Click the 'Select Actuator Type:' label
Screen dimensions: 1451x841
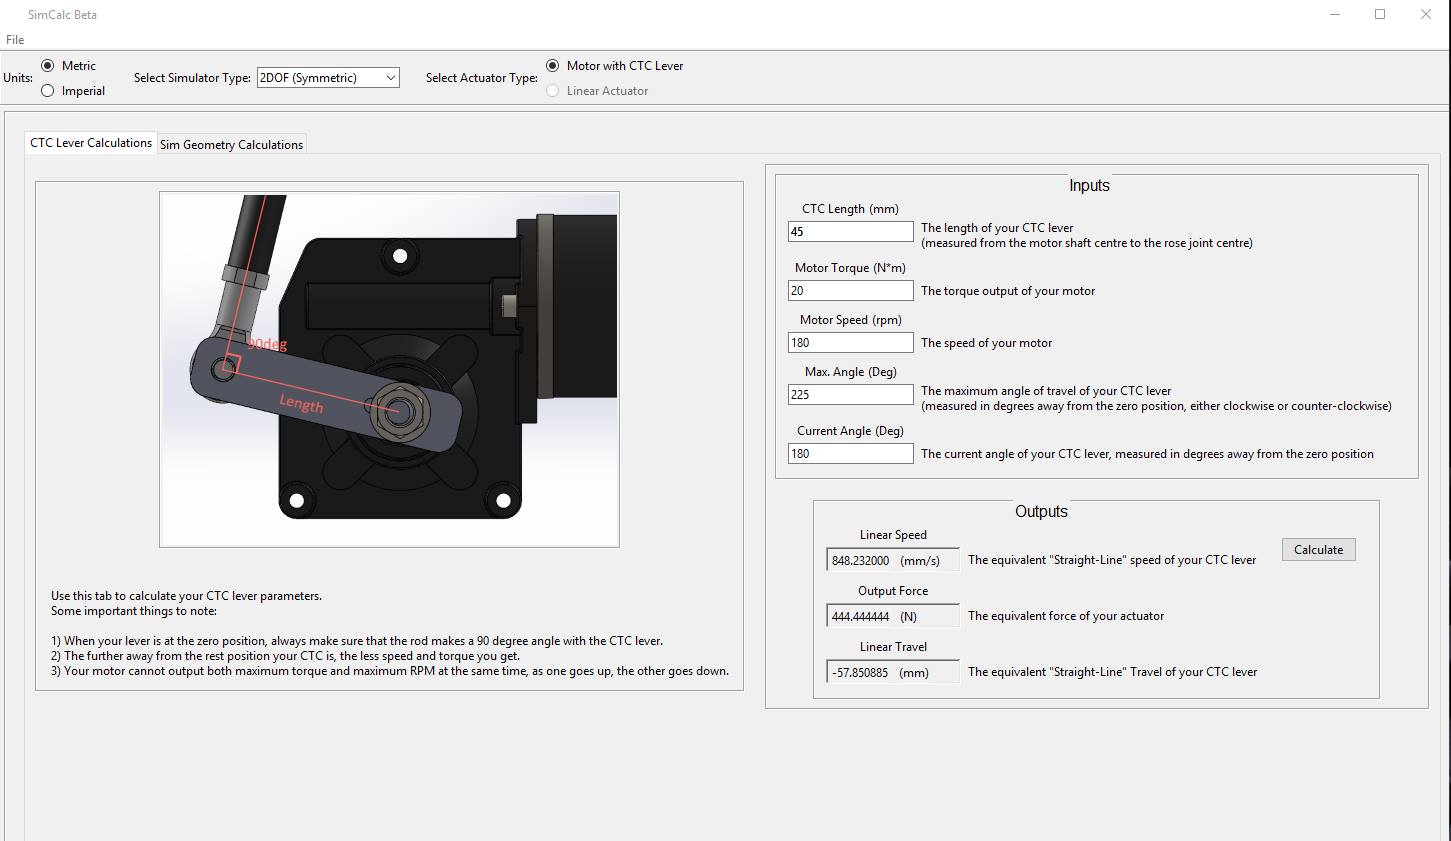(482, 78)
